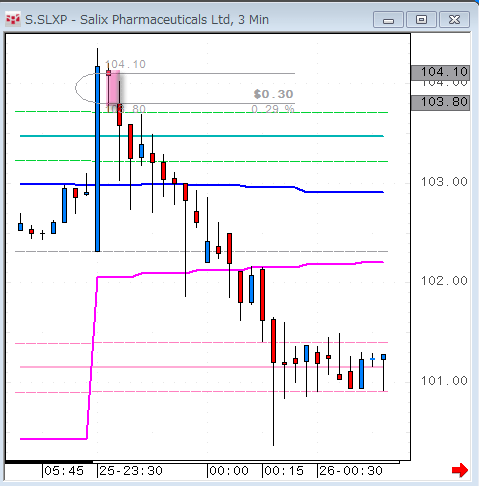This screenshot has height=486, width=479.
Task: Select the teal horizontal line
Action: (x=202, y=136)
